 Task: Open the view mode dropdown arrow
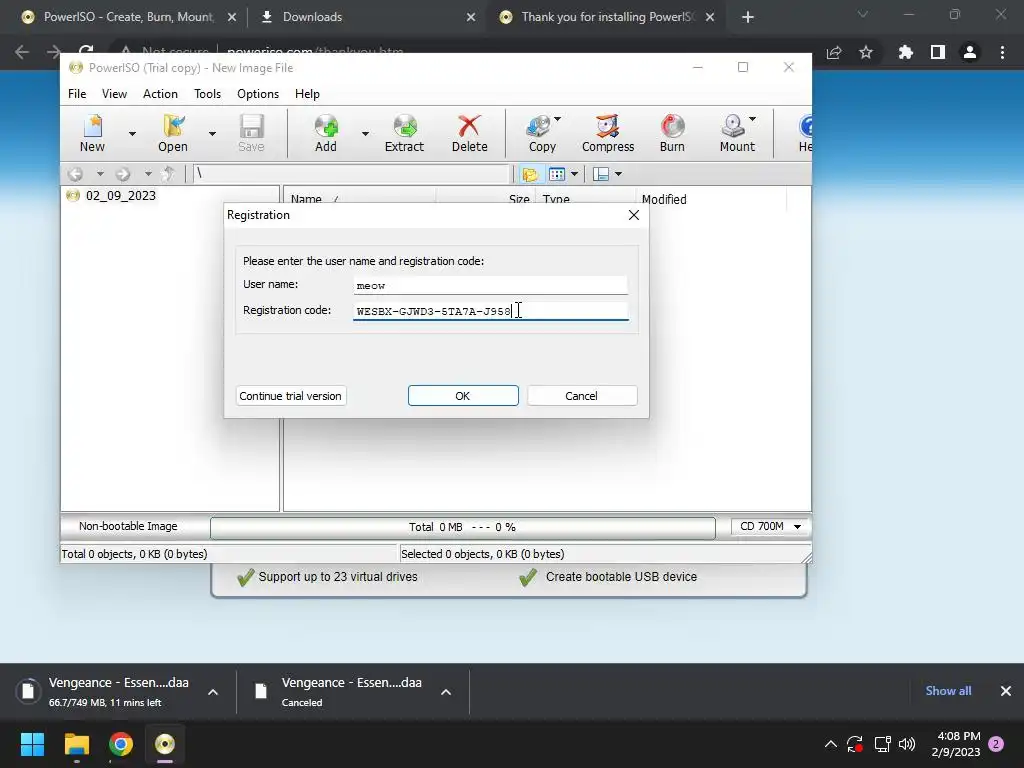(x=574, y=174)
